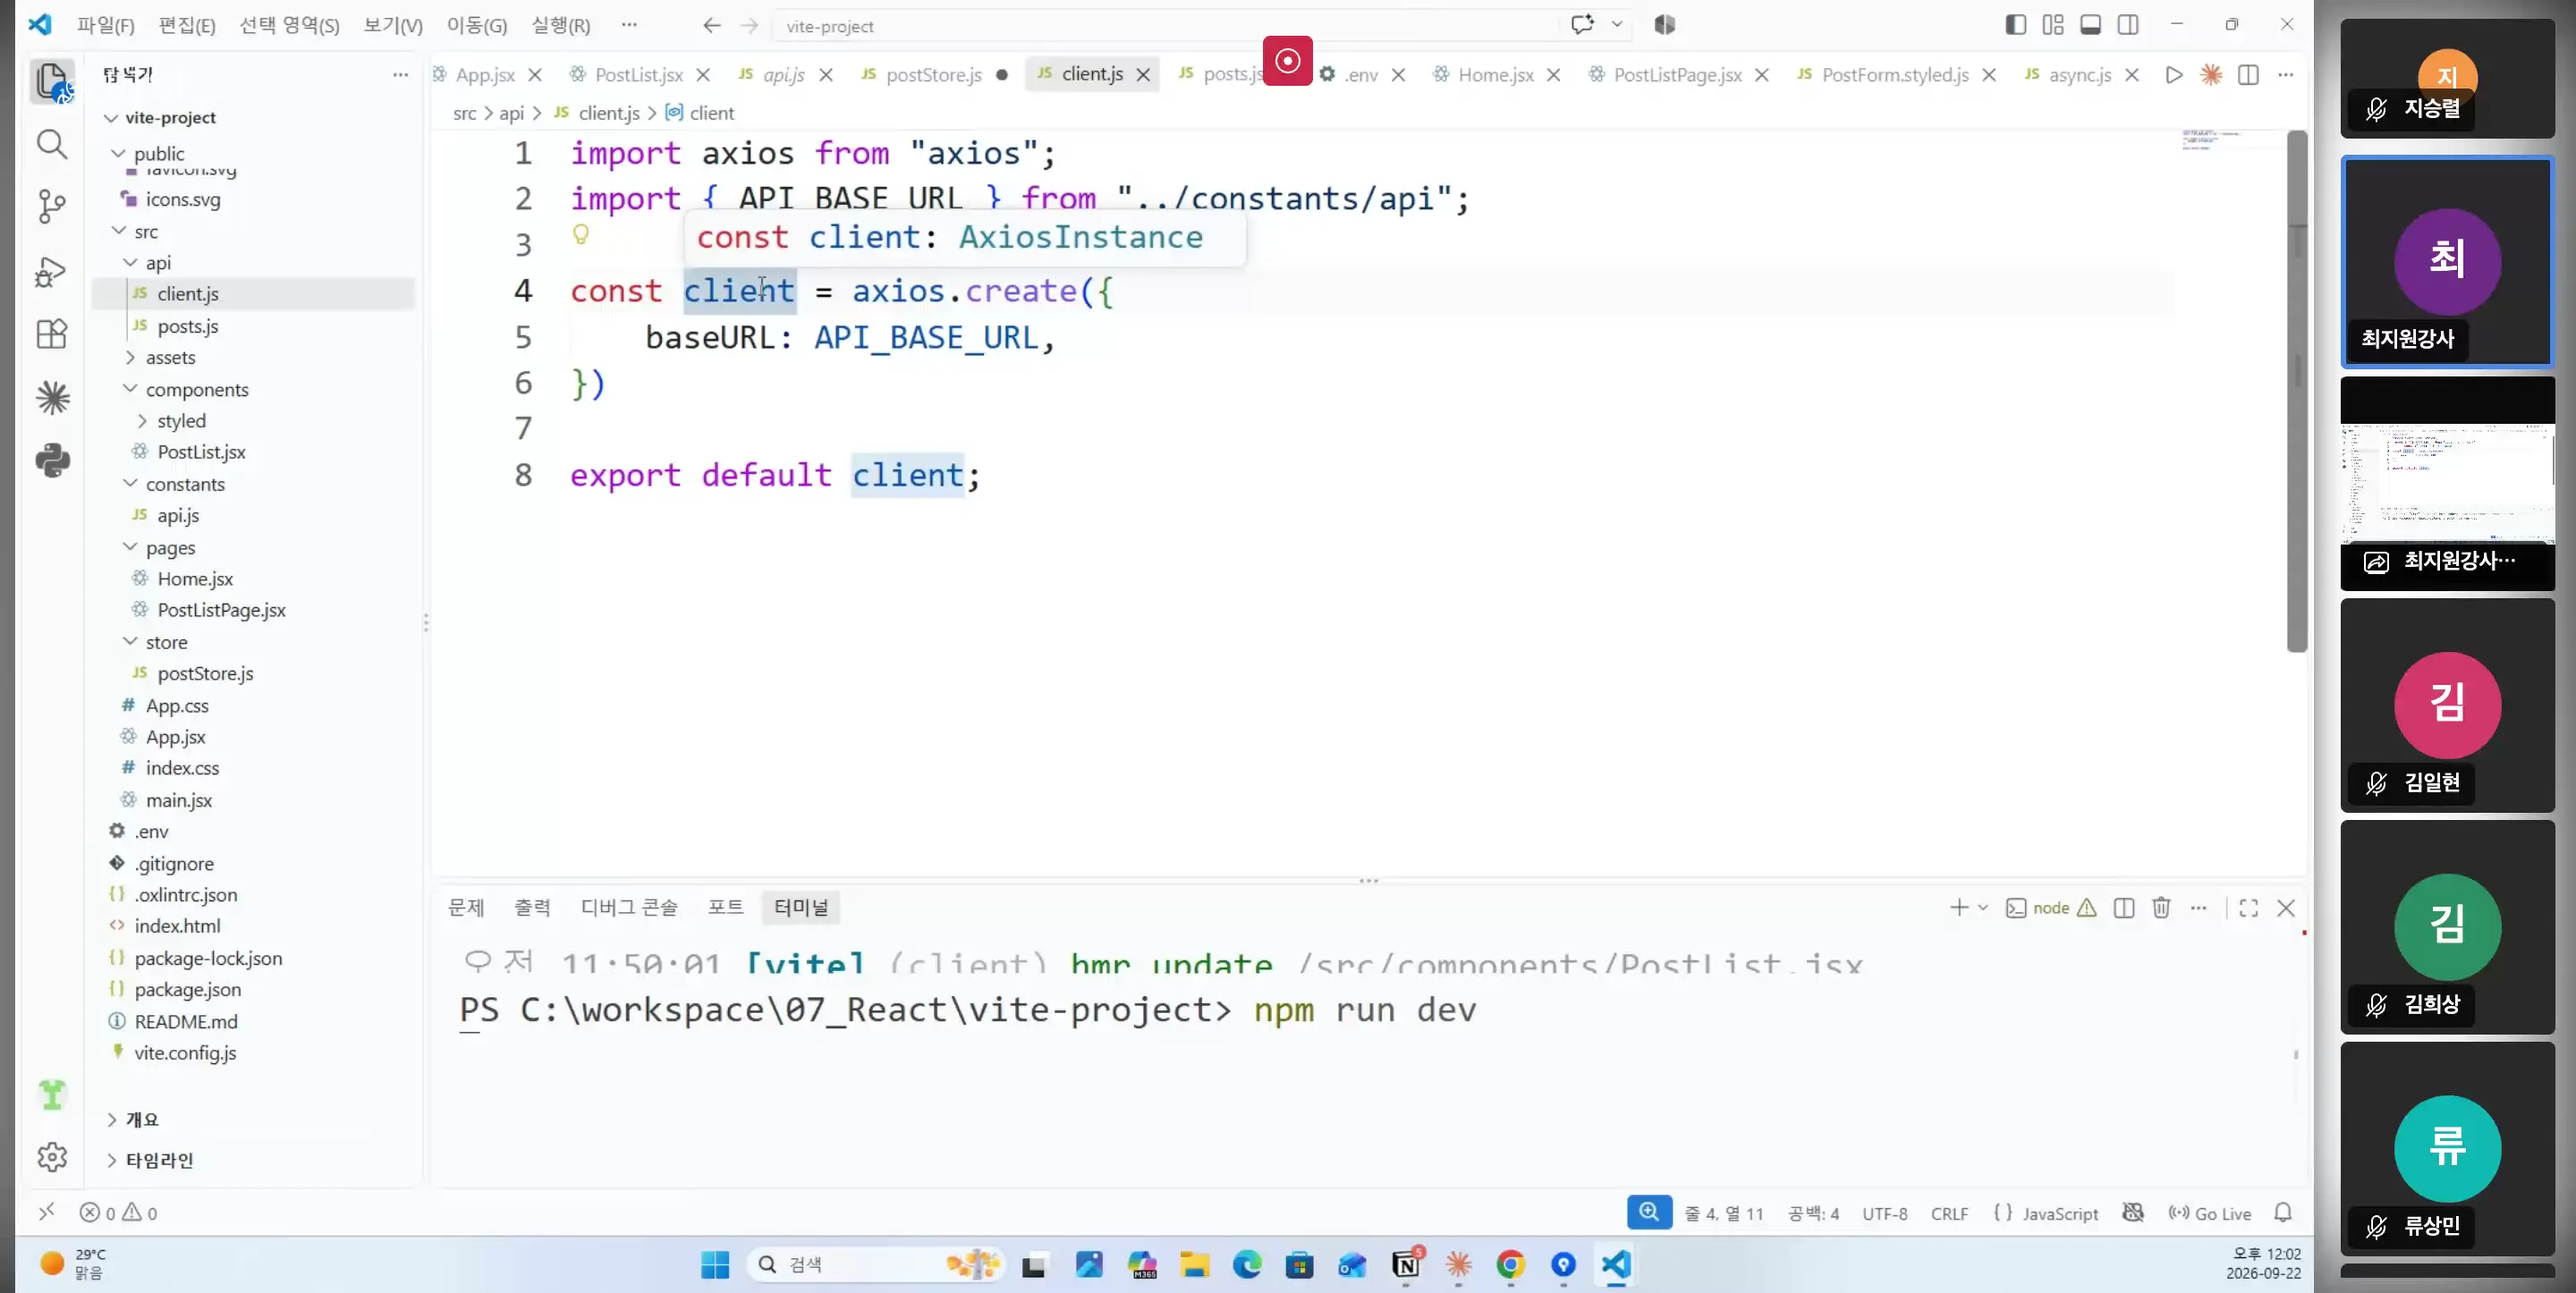Open the Source Control view
The image size is (2576, 1293).
tap(51, 207)
